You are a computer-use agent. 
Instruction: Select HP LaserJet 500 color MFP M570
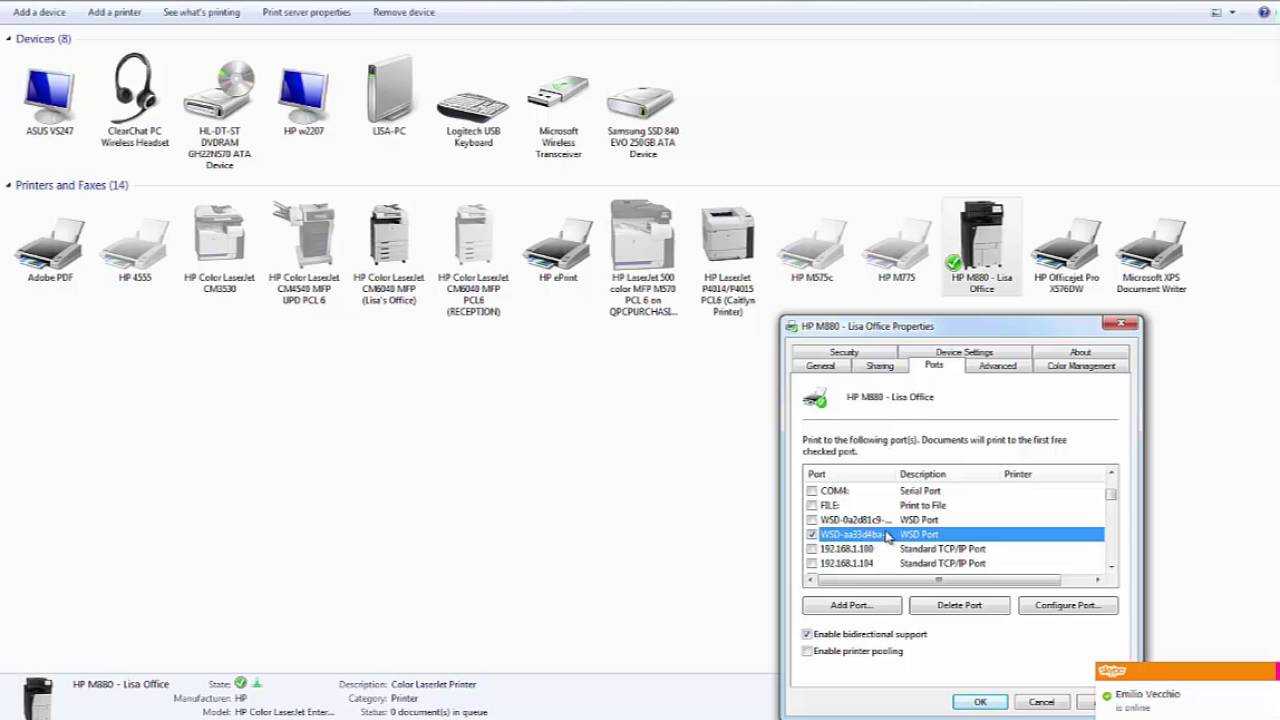pos(643,258)
